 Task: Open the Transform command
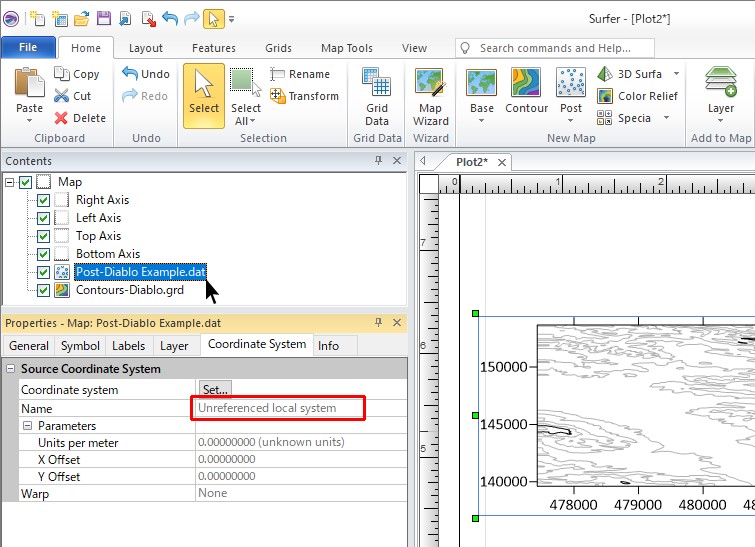tap(304, 96)
